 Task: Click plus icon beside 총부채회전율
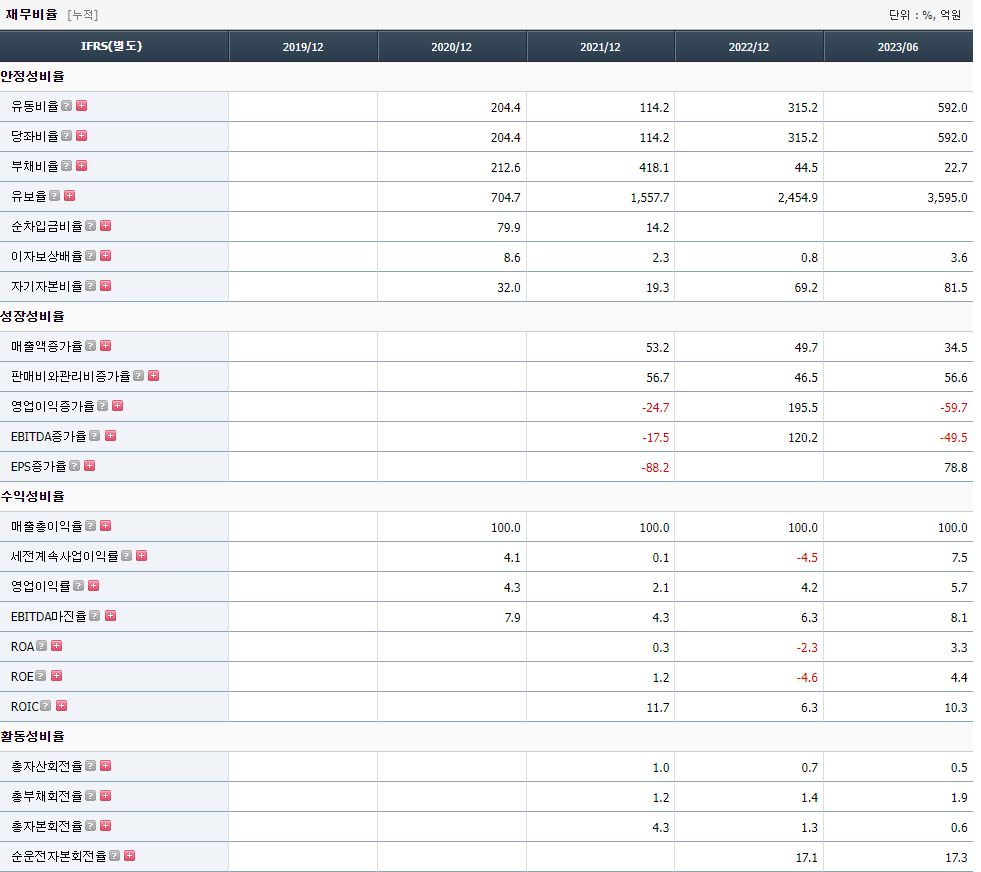click(106, 796)
